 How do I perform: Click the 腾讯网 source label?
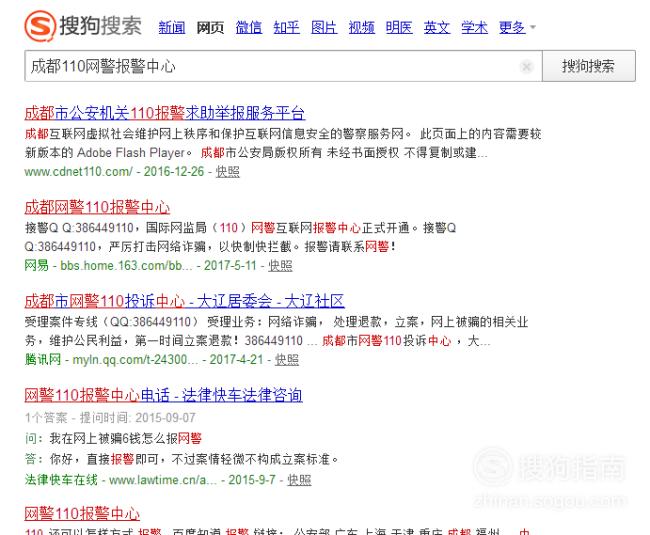pyautogui.click(x=43, y=359)
